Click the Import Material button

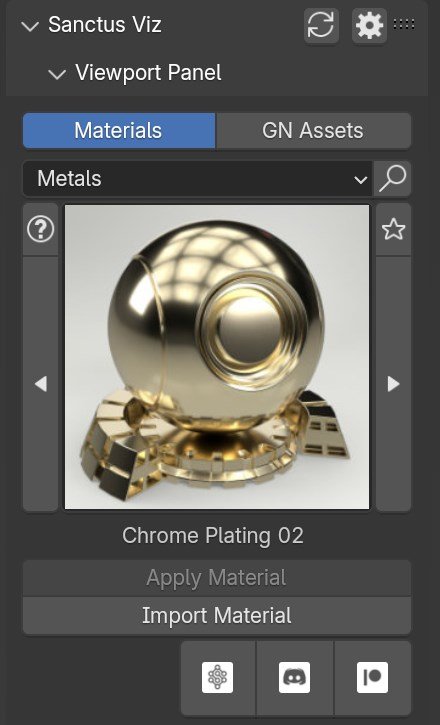coord(217,615)
